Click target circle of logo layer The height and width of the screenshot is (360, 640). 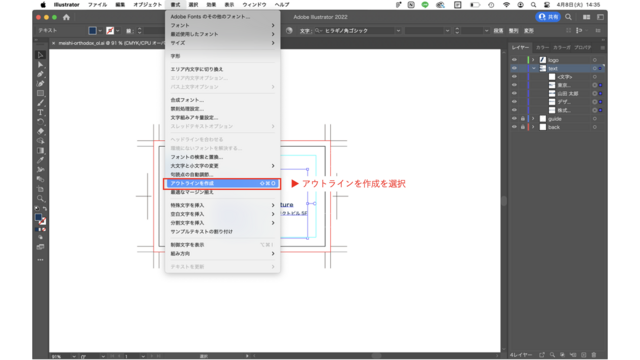tap(595, 60)
